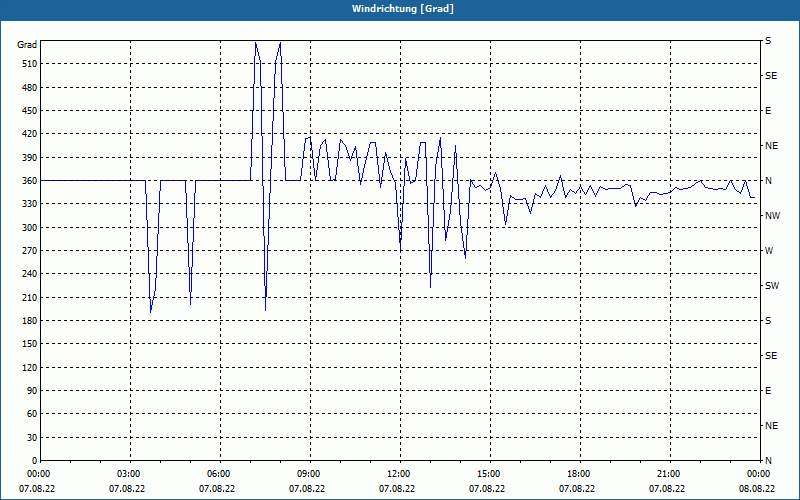
Task: Select the 150 axis value
Action: coord(30,344)
